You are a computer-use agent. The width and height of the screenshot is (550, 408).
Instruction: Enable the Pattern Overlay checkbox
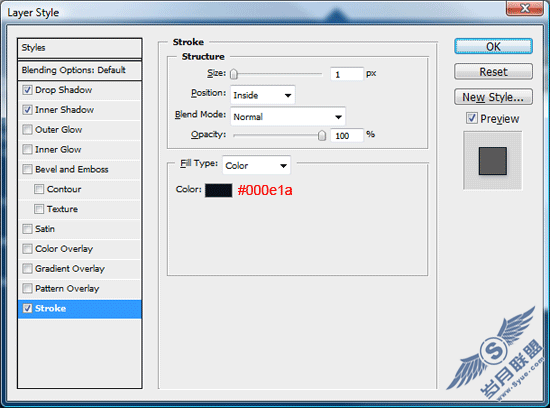click(x=27, y=289)
